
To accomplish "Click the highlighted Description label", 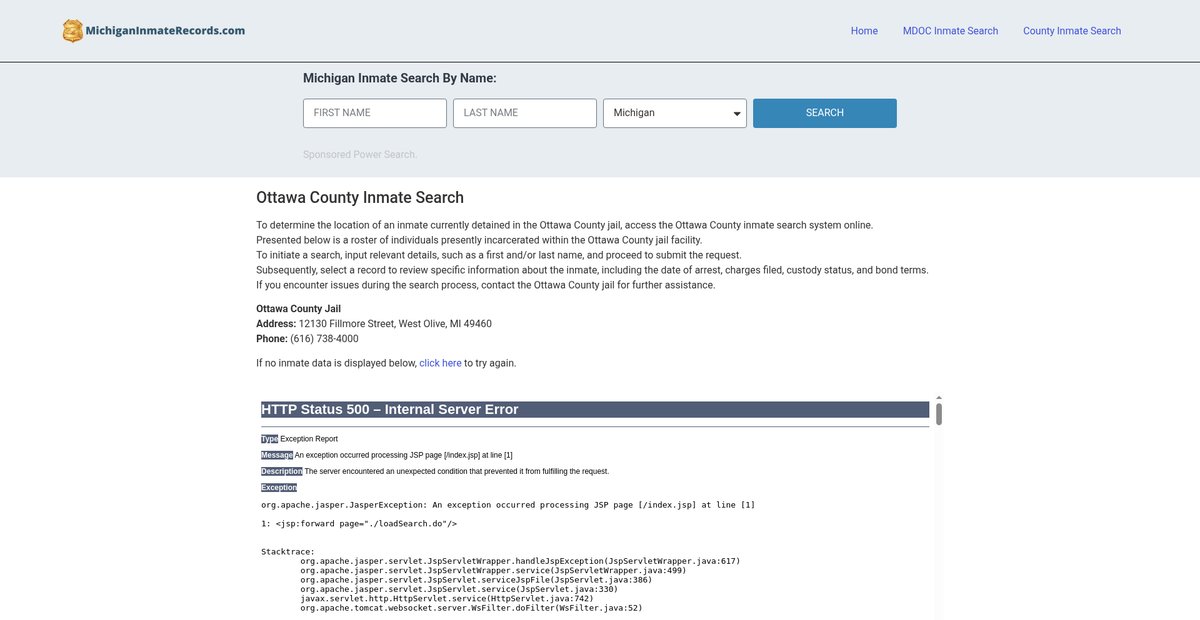I will click(x=282, y=471).
